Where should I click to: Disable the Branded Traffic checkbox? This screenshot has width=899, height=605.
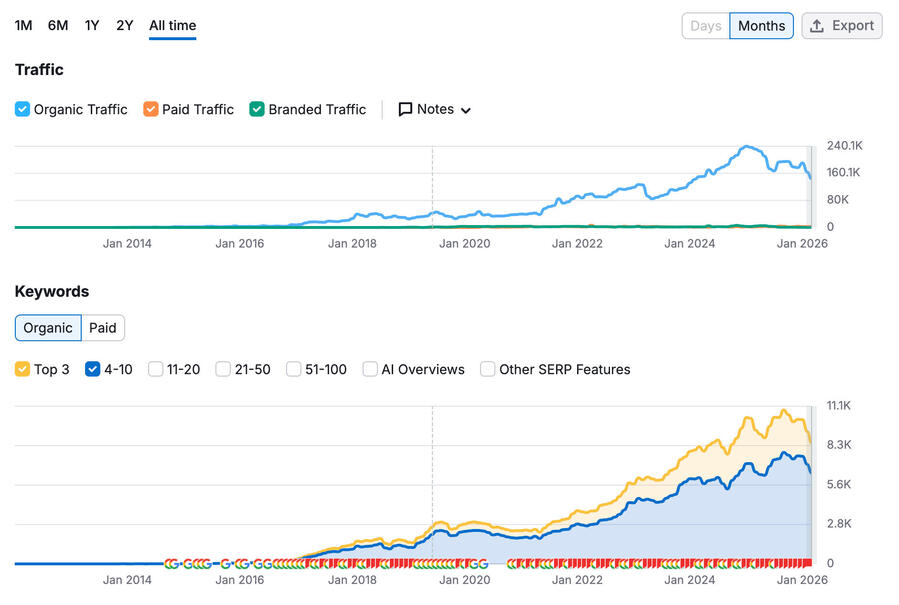[x=257, y=110]
